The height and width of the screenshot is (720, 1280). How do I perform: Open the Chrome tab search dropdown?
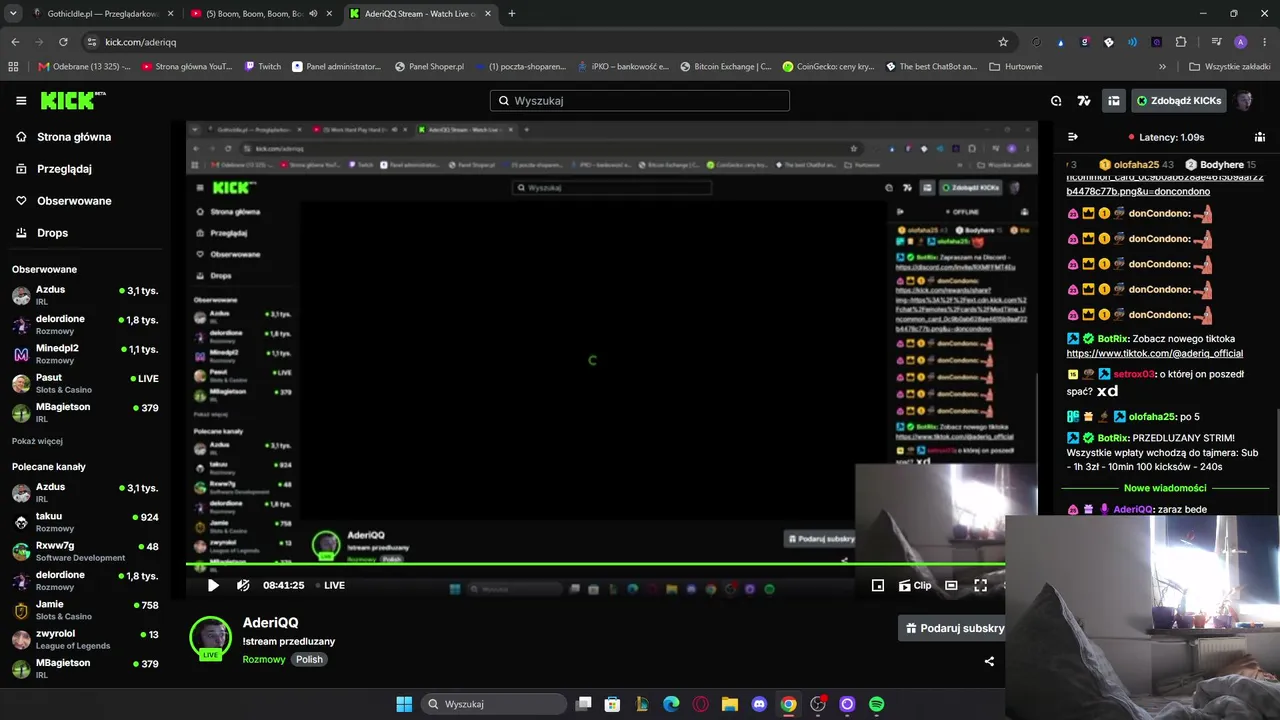click(13, 14)
